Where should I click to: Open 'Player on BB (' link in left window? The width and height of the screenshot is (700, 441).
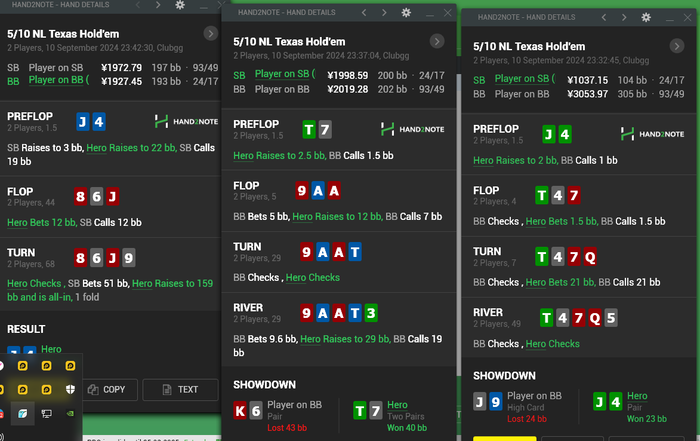pyautogui.click(x=59, y=80)
